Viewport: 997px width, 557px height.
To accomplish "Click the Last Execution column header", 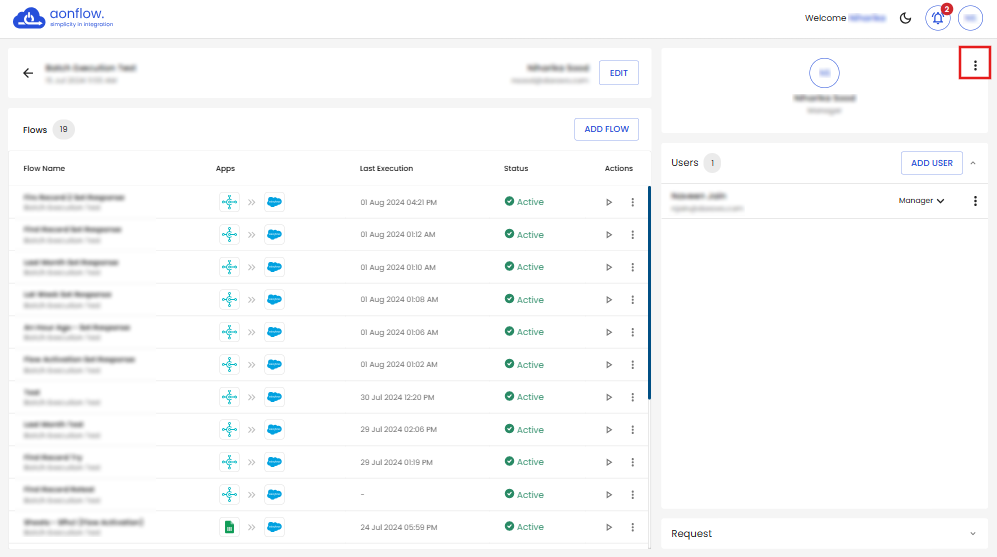I will click(386, 168).
